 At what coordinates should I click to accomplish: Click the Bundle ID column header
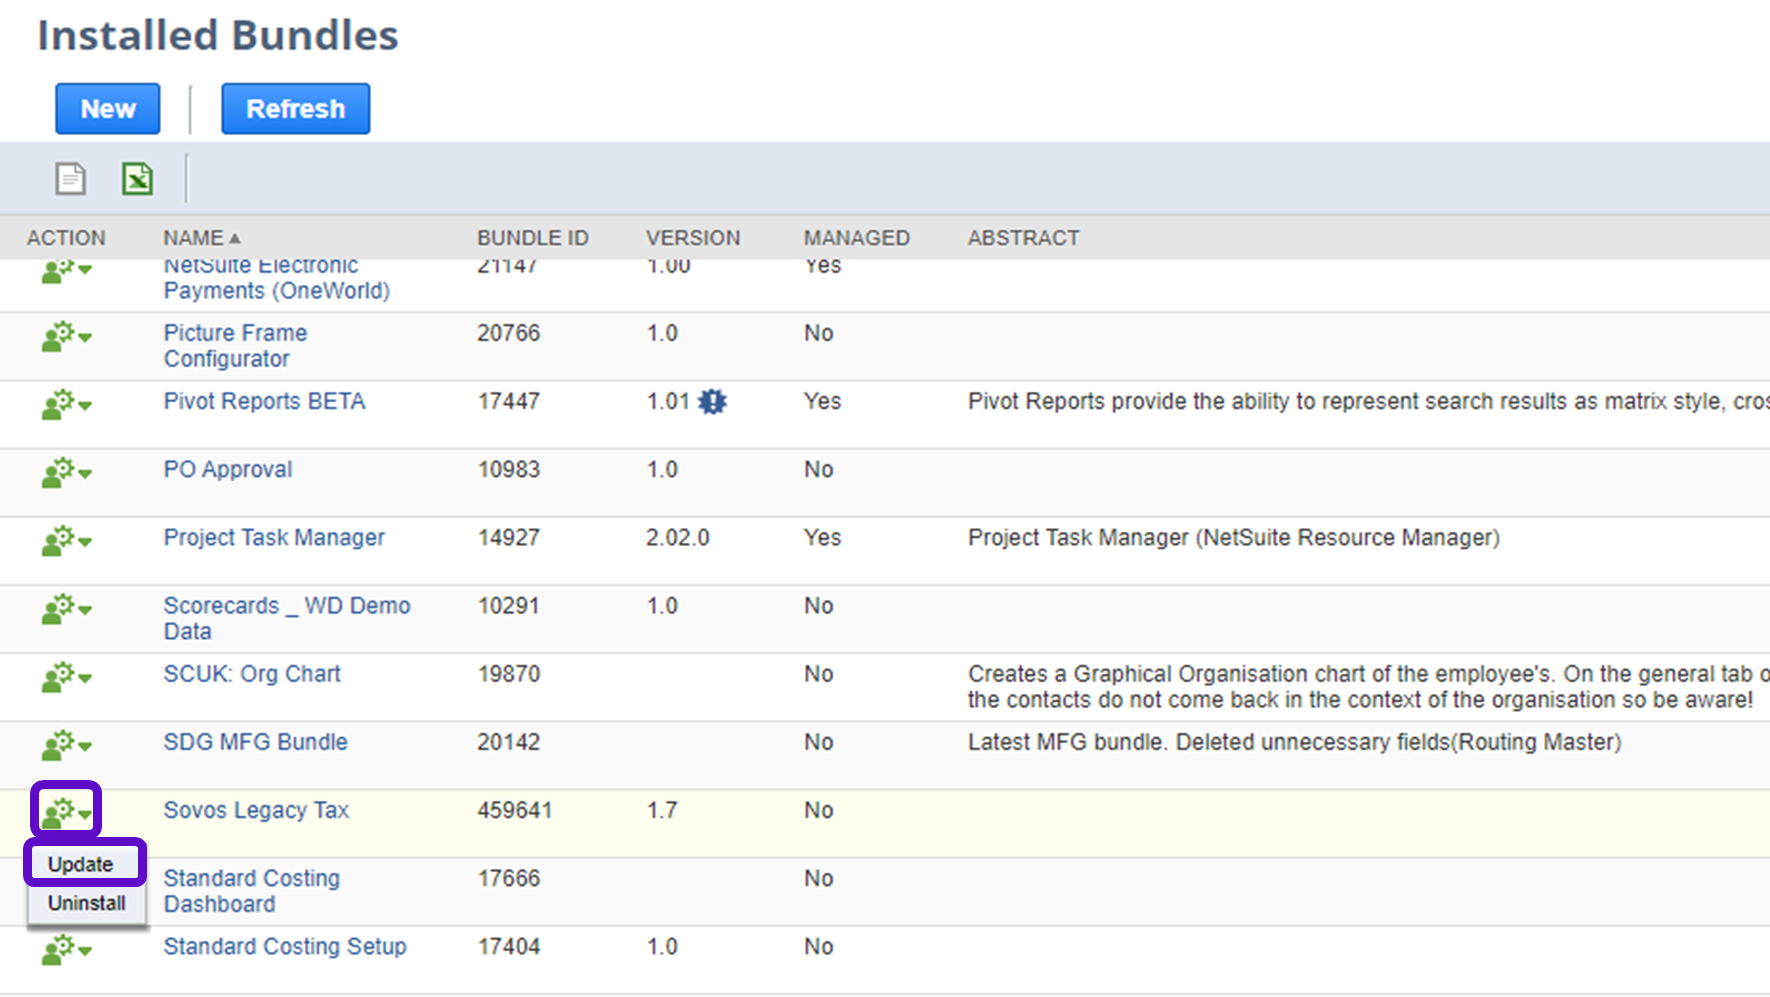click(532, 238)
